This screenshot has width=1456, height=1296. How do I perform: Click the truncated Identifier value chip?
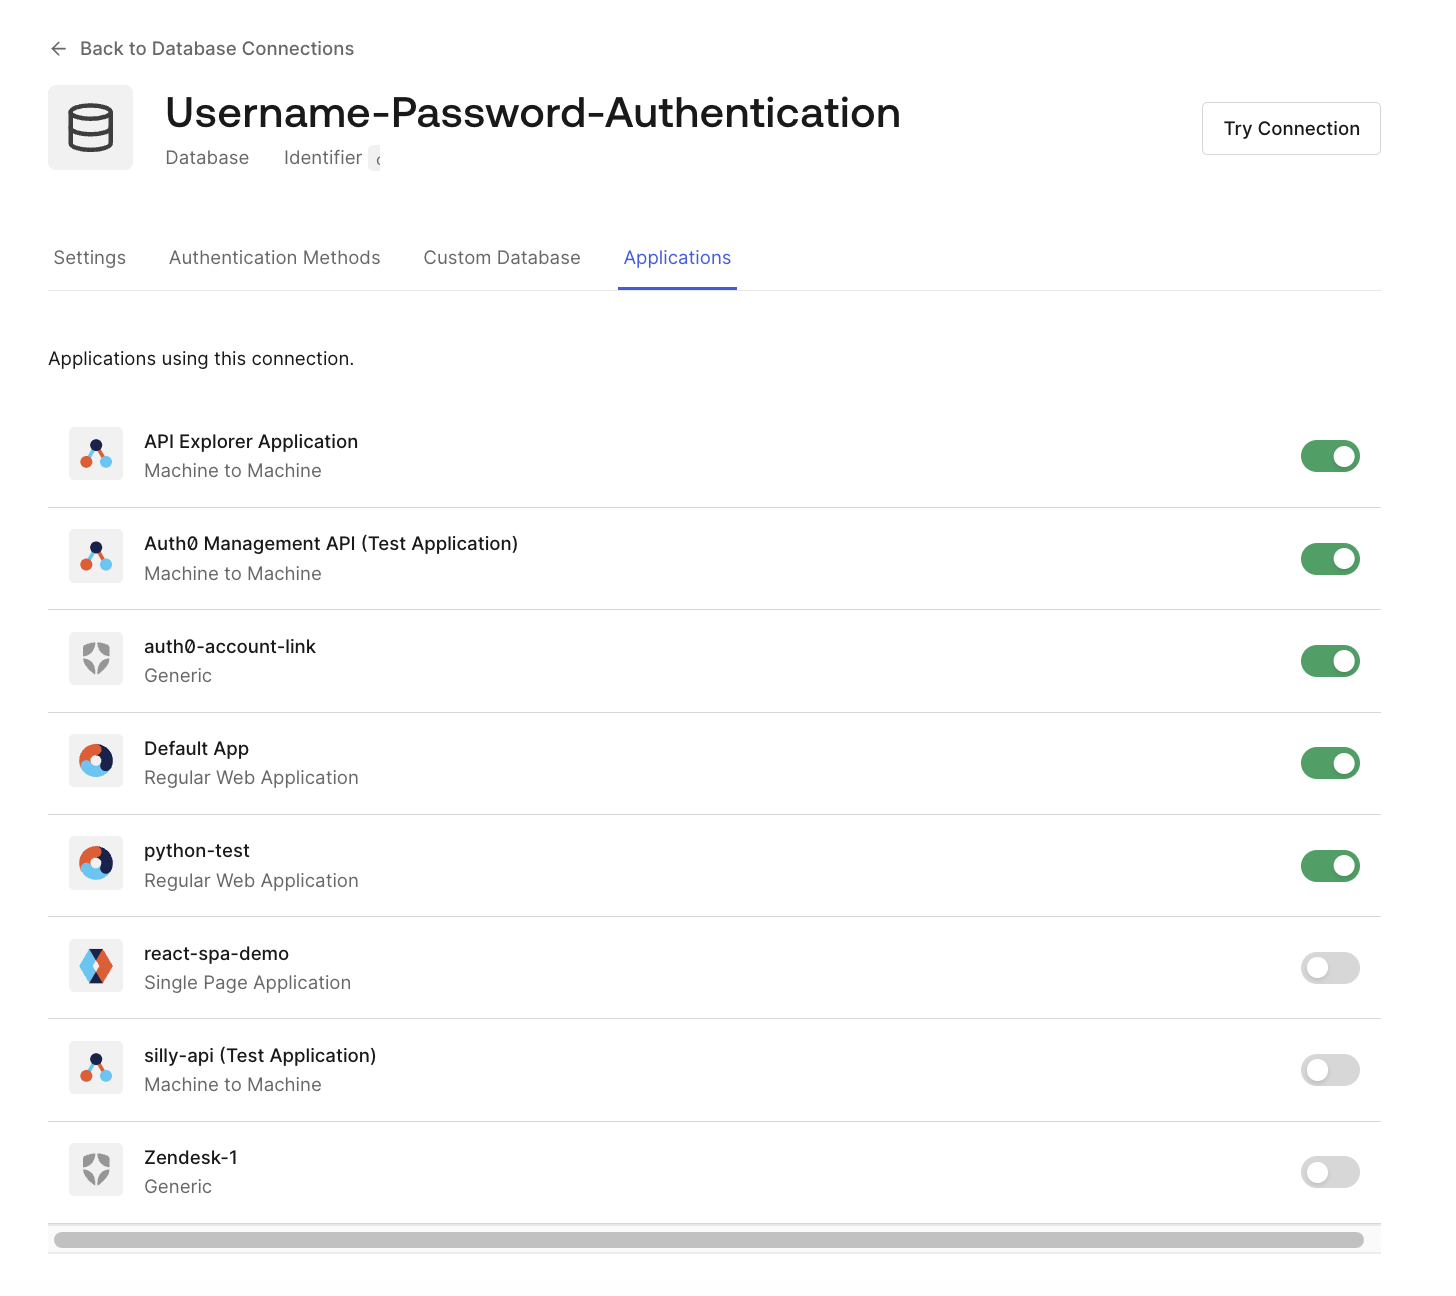pyautogui.click(x=375, y=158)
